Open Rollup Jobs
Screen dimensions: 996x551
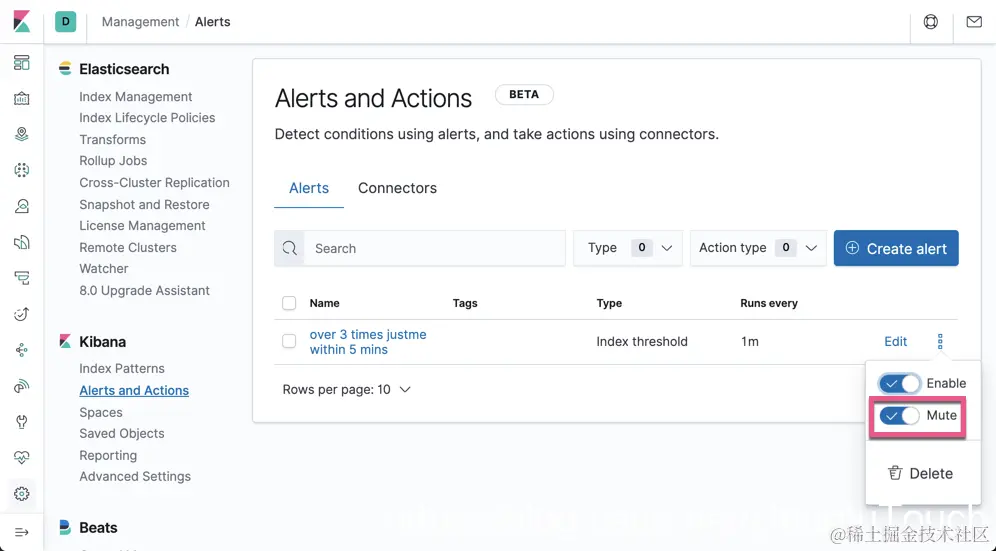(x=113, y=161)
